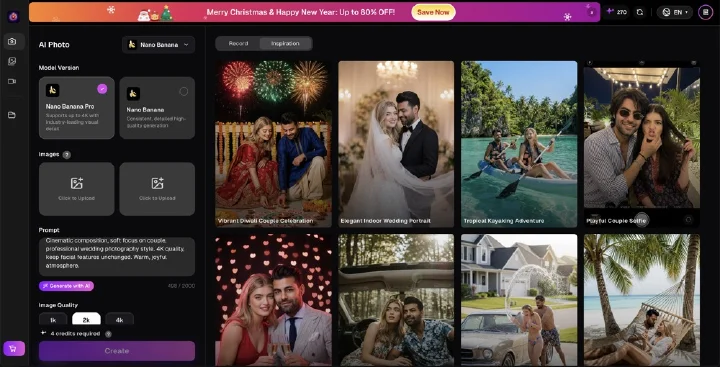Click the upload image icon in second slot
Screen dimensions: 720x367
(158, 183)
